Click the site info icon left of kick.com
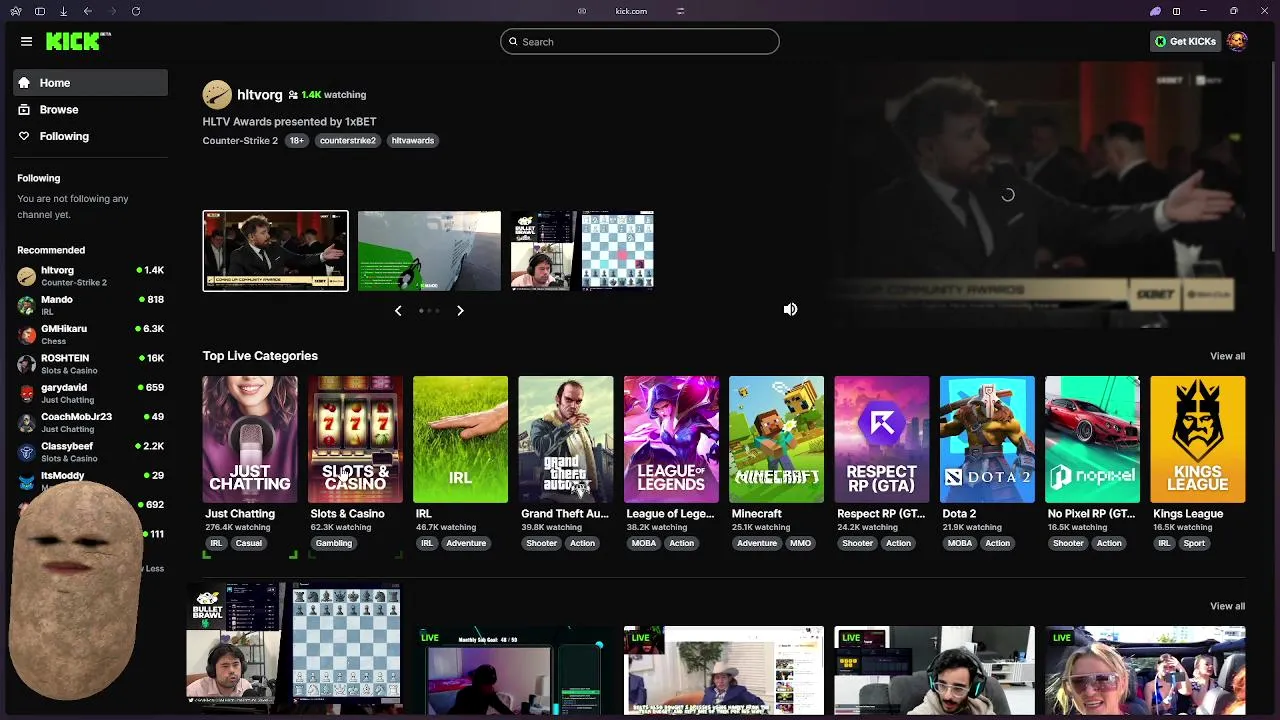 click(x=581, y=11)
